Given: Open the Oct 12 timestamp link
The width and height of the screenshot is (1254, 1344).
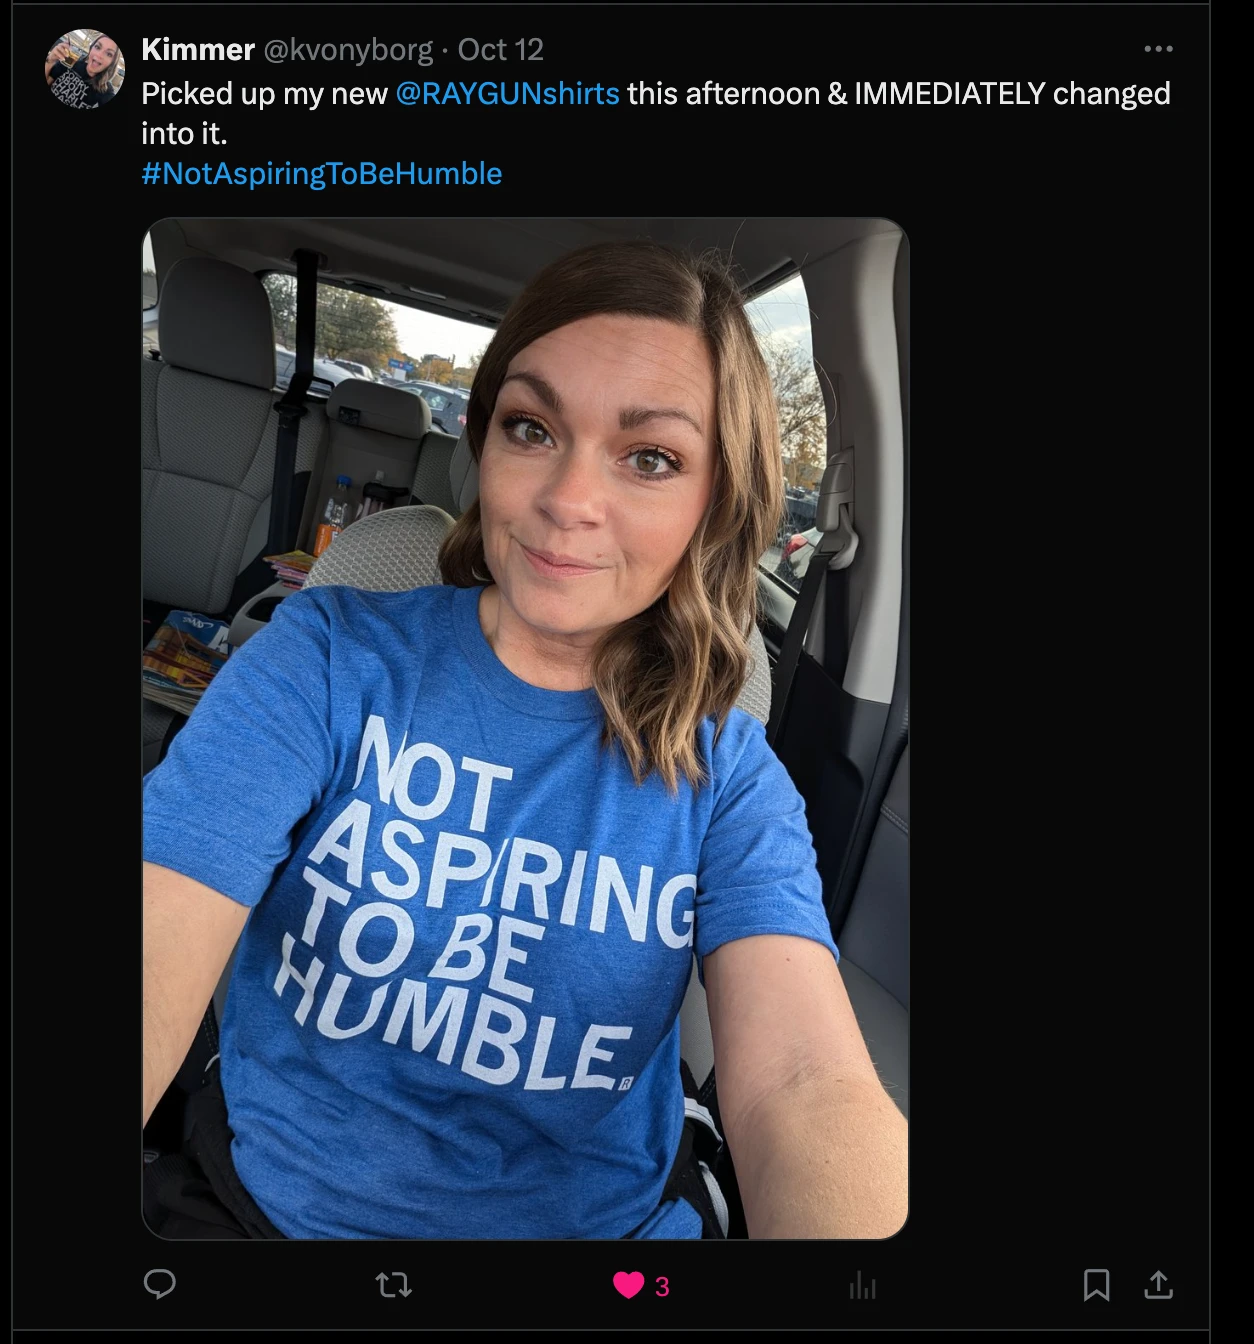Looking at the screenshot, I should tap(501, 49).
